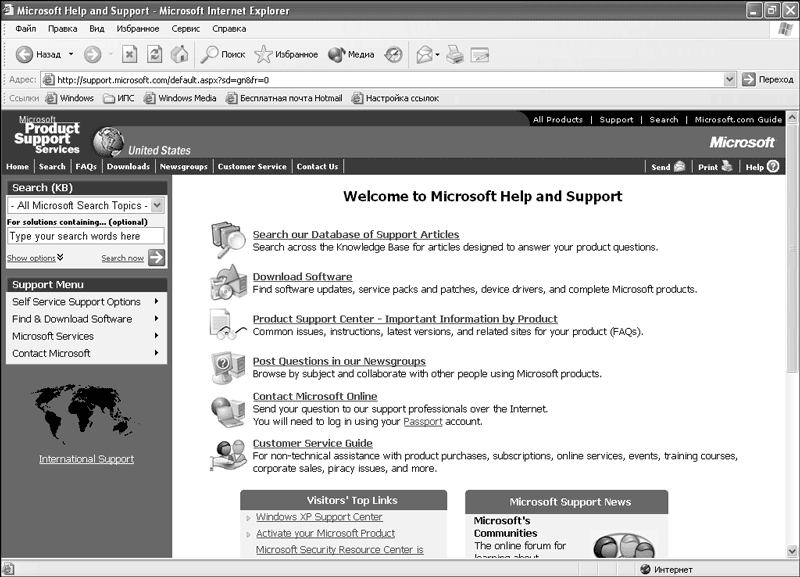The height and width of the screenshot is (577, 800).
Task: Open the Избранное menu in menu bar
Action: tap(138, 29)
